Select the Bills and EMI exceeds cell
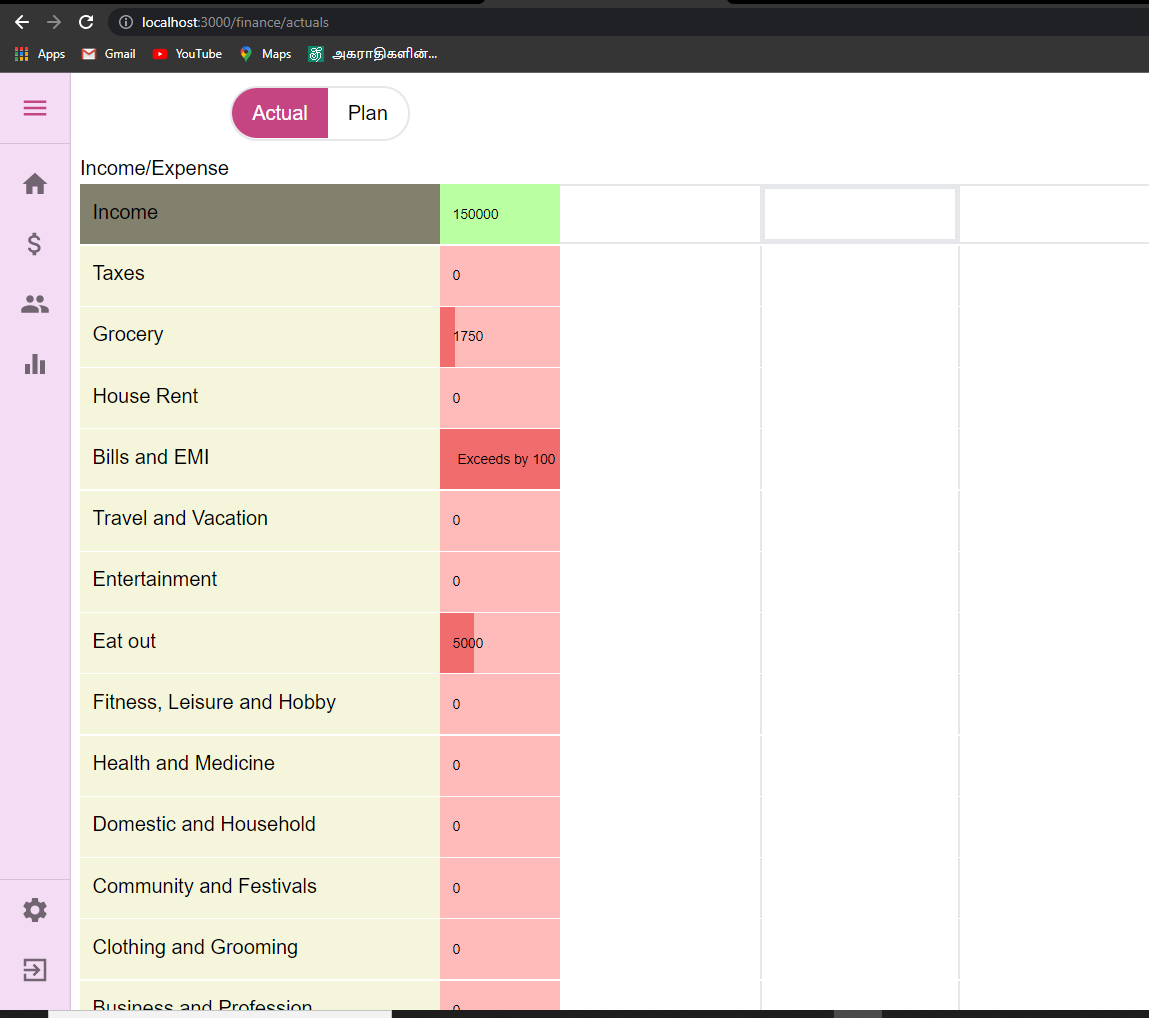1149x1018 pixels. 500,459
